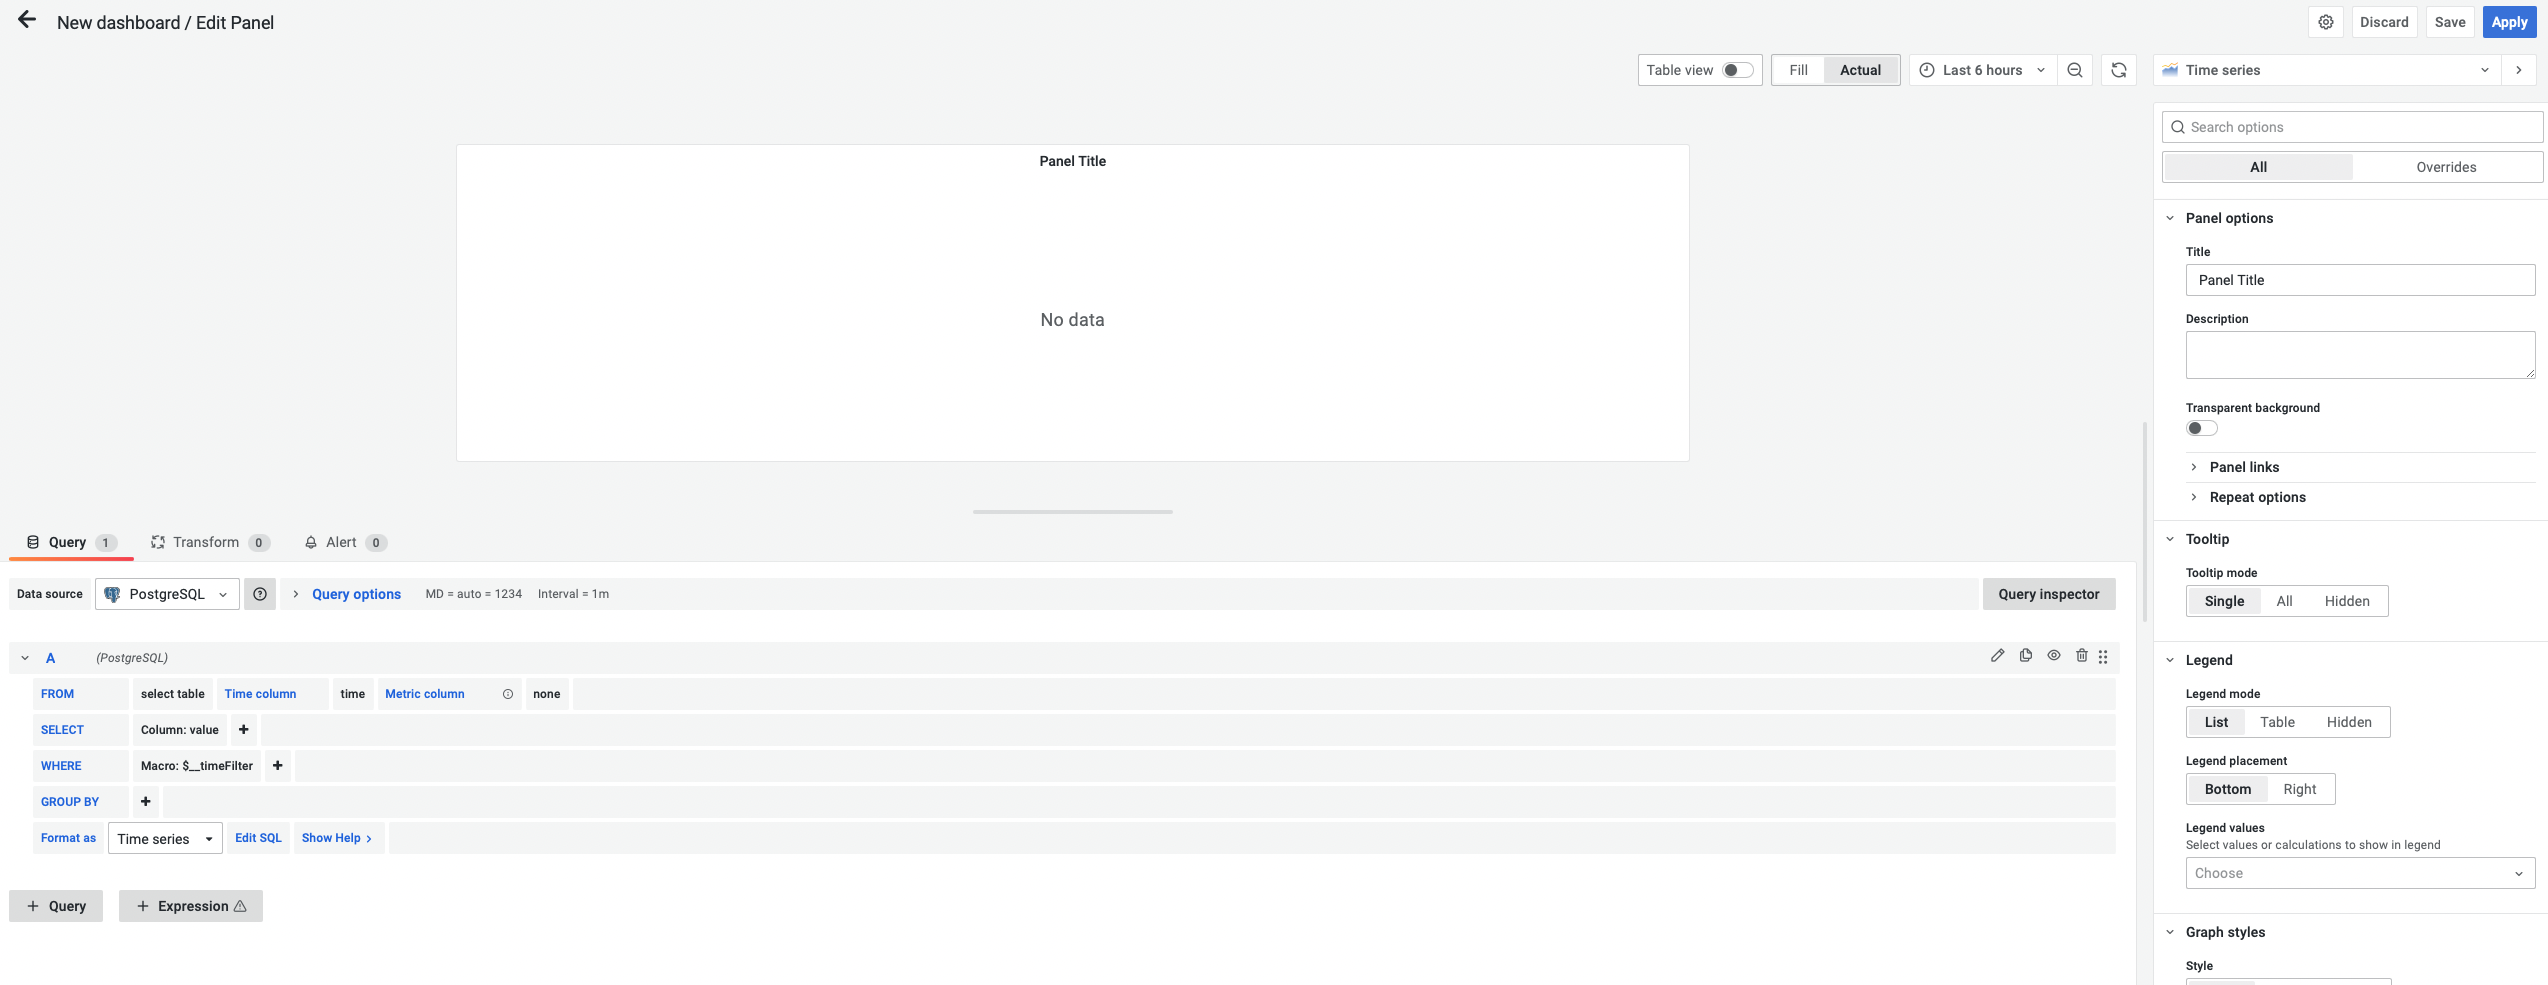Rename query A with the pencil icon
The width and height of the screenshot is (2548, 985).
1997,656
